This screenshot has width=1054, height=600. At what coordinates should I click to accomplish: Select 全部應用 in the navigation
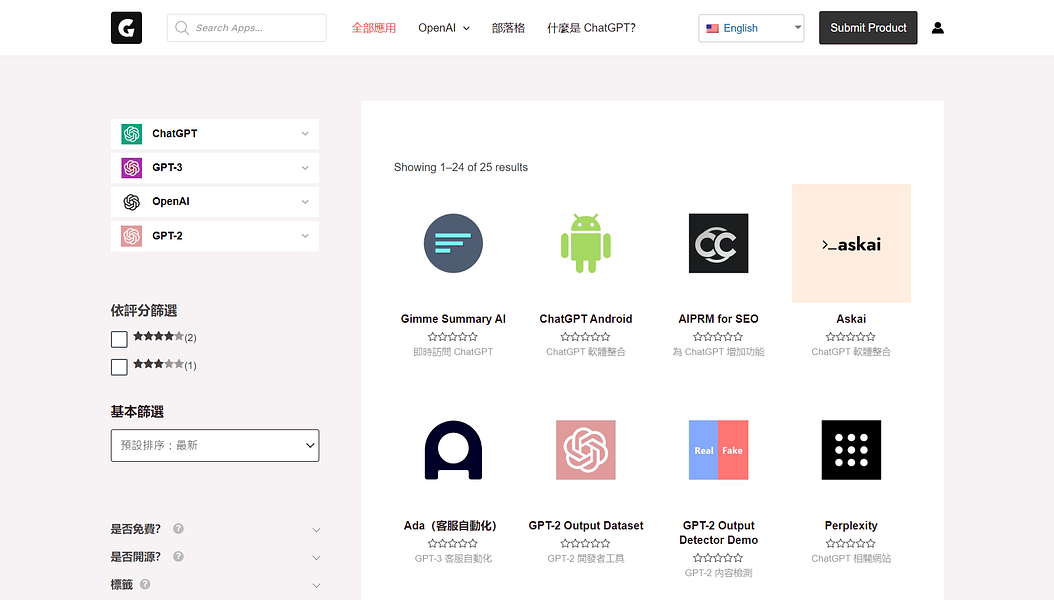coord(374,28)
